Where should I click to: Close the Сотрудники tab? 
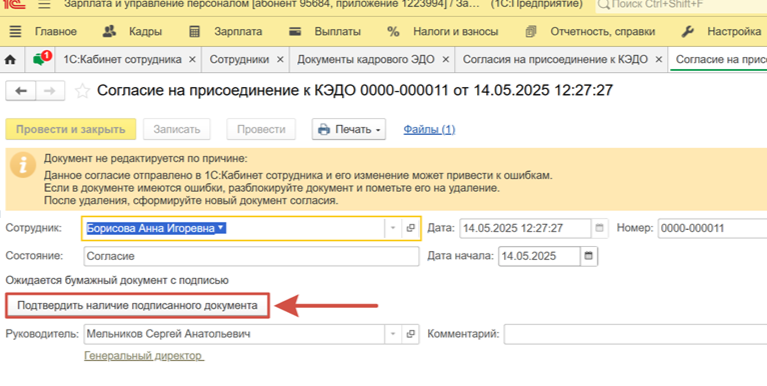[280, 60]
